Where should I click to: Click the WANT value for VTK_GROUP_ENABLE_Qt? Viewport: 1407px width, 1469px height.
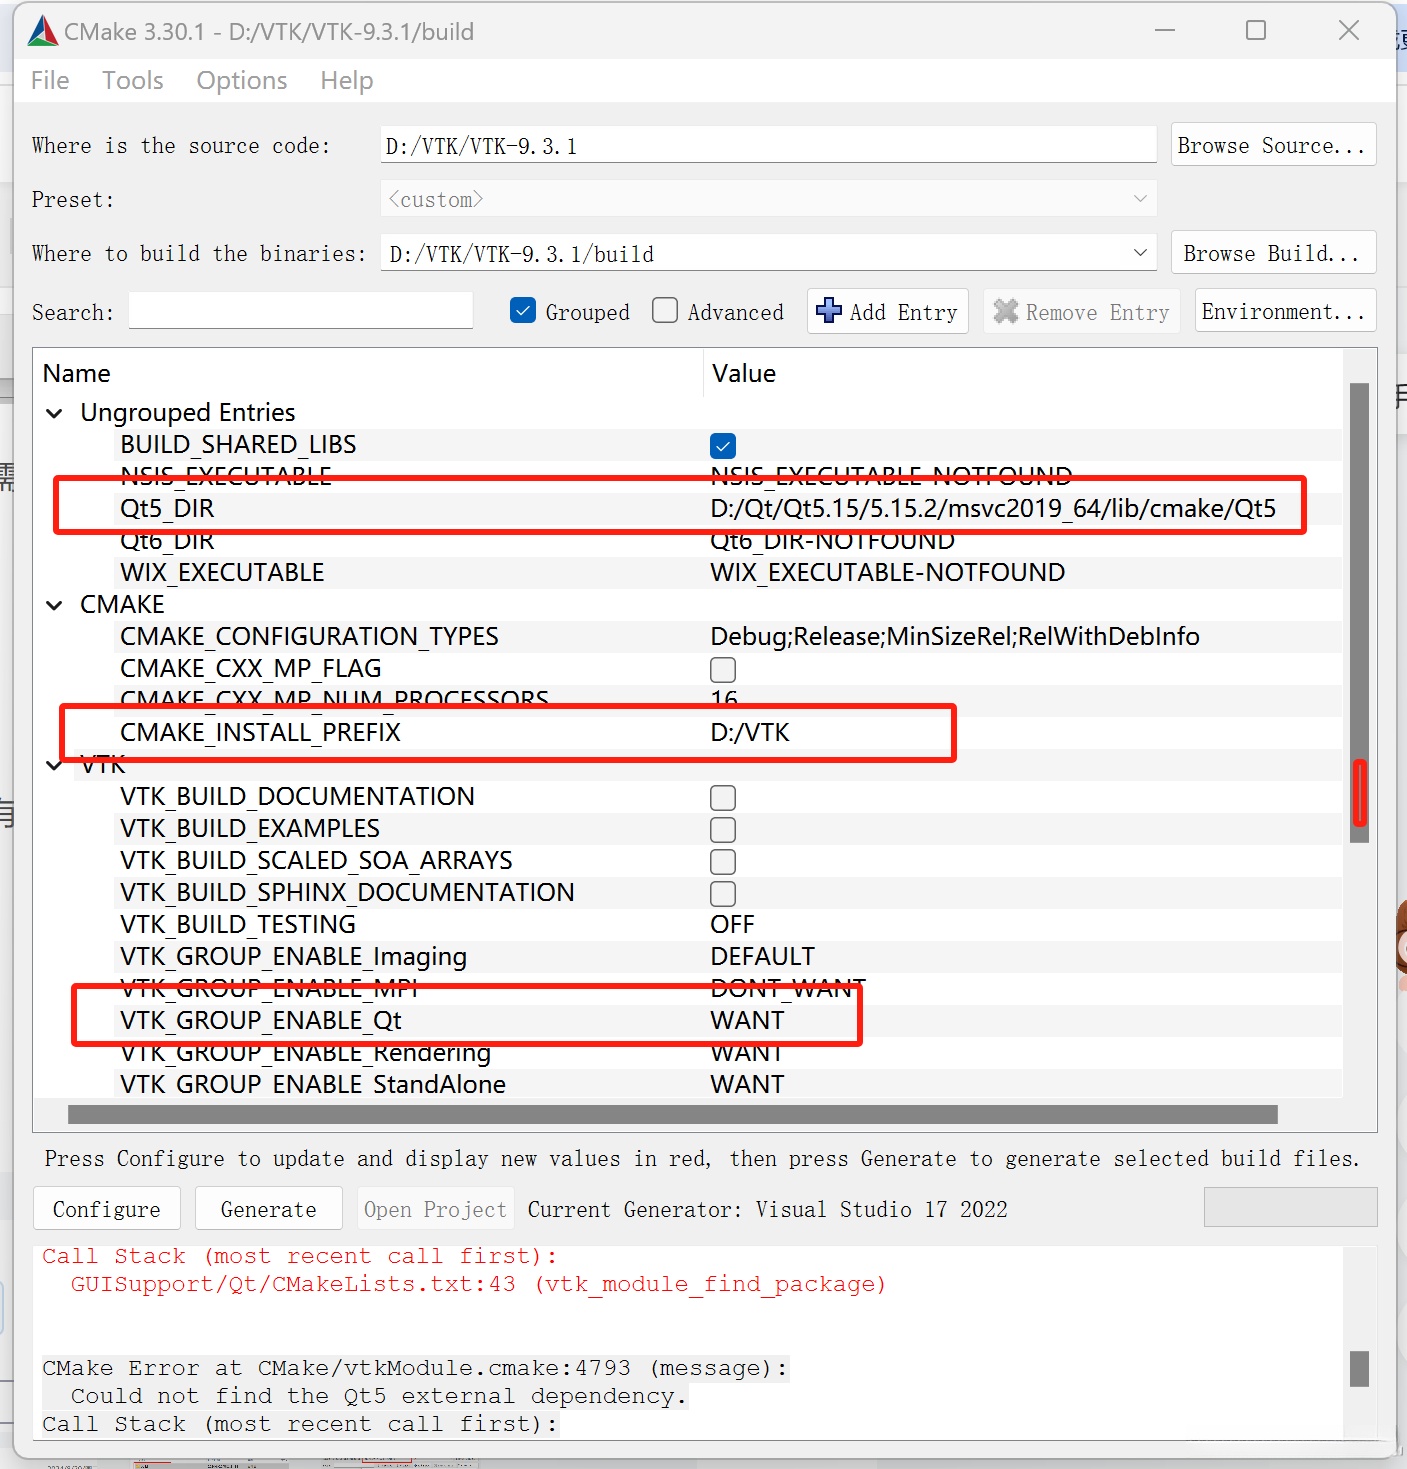747,1021
